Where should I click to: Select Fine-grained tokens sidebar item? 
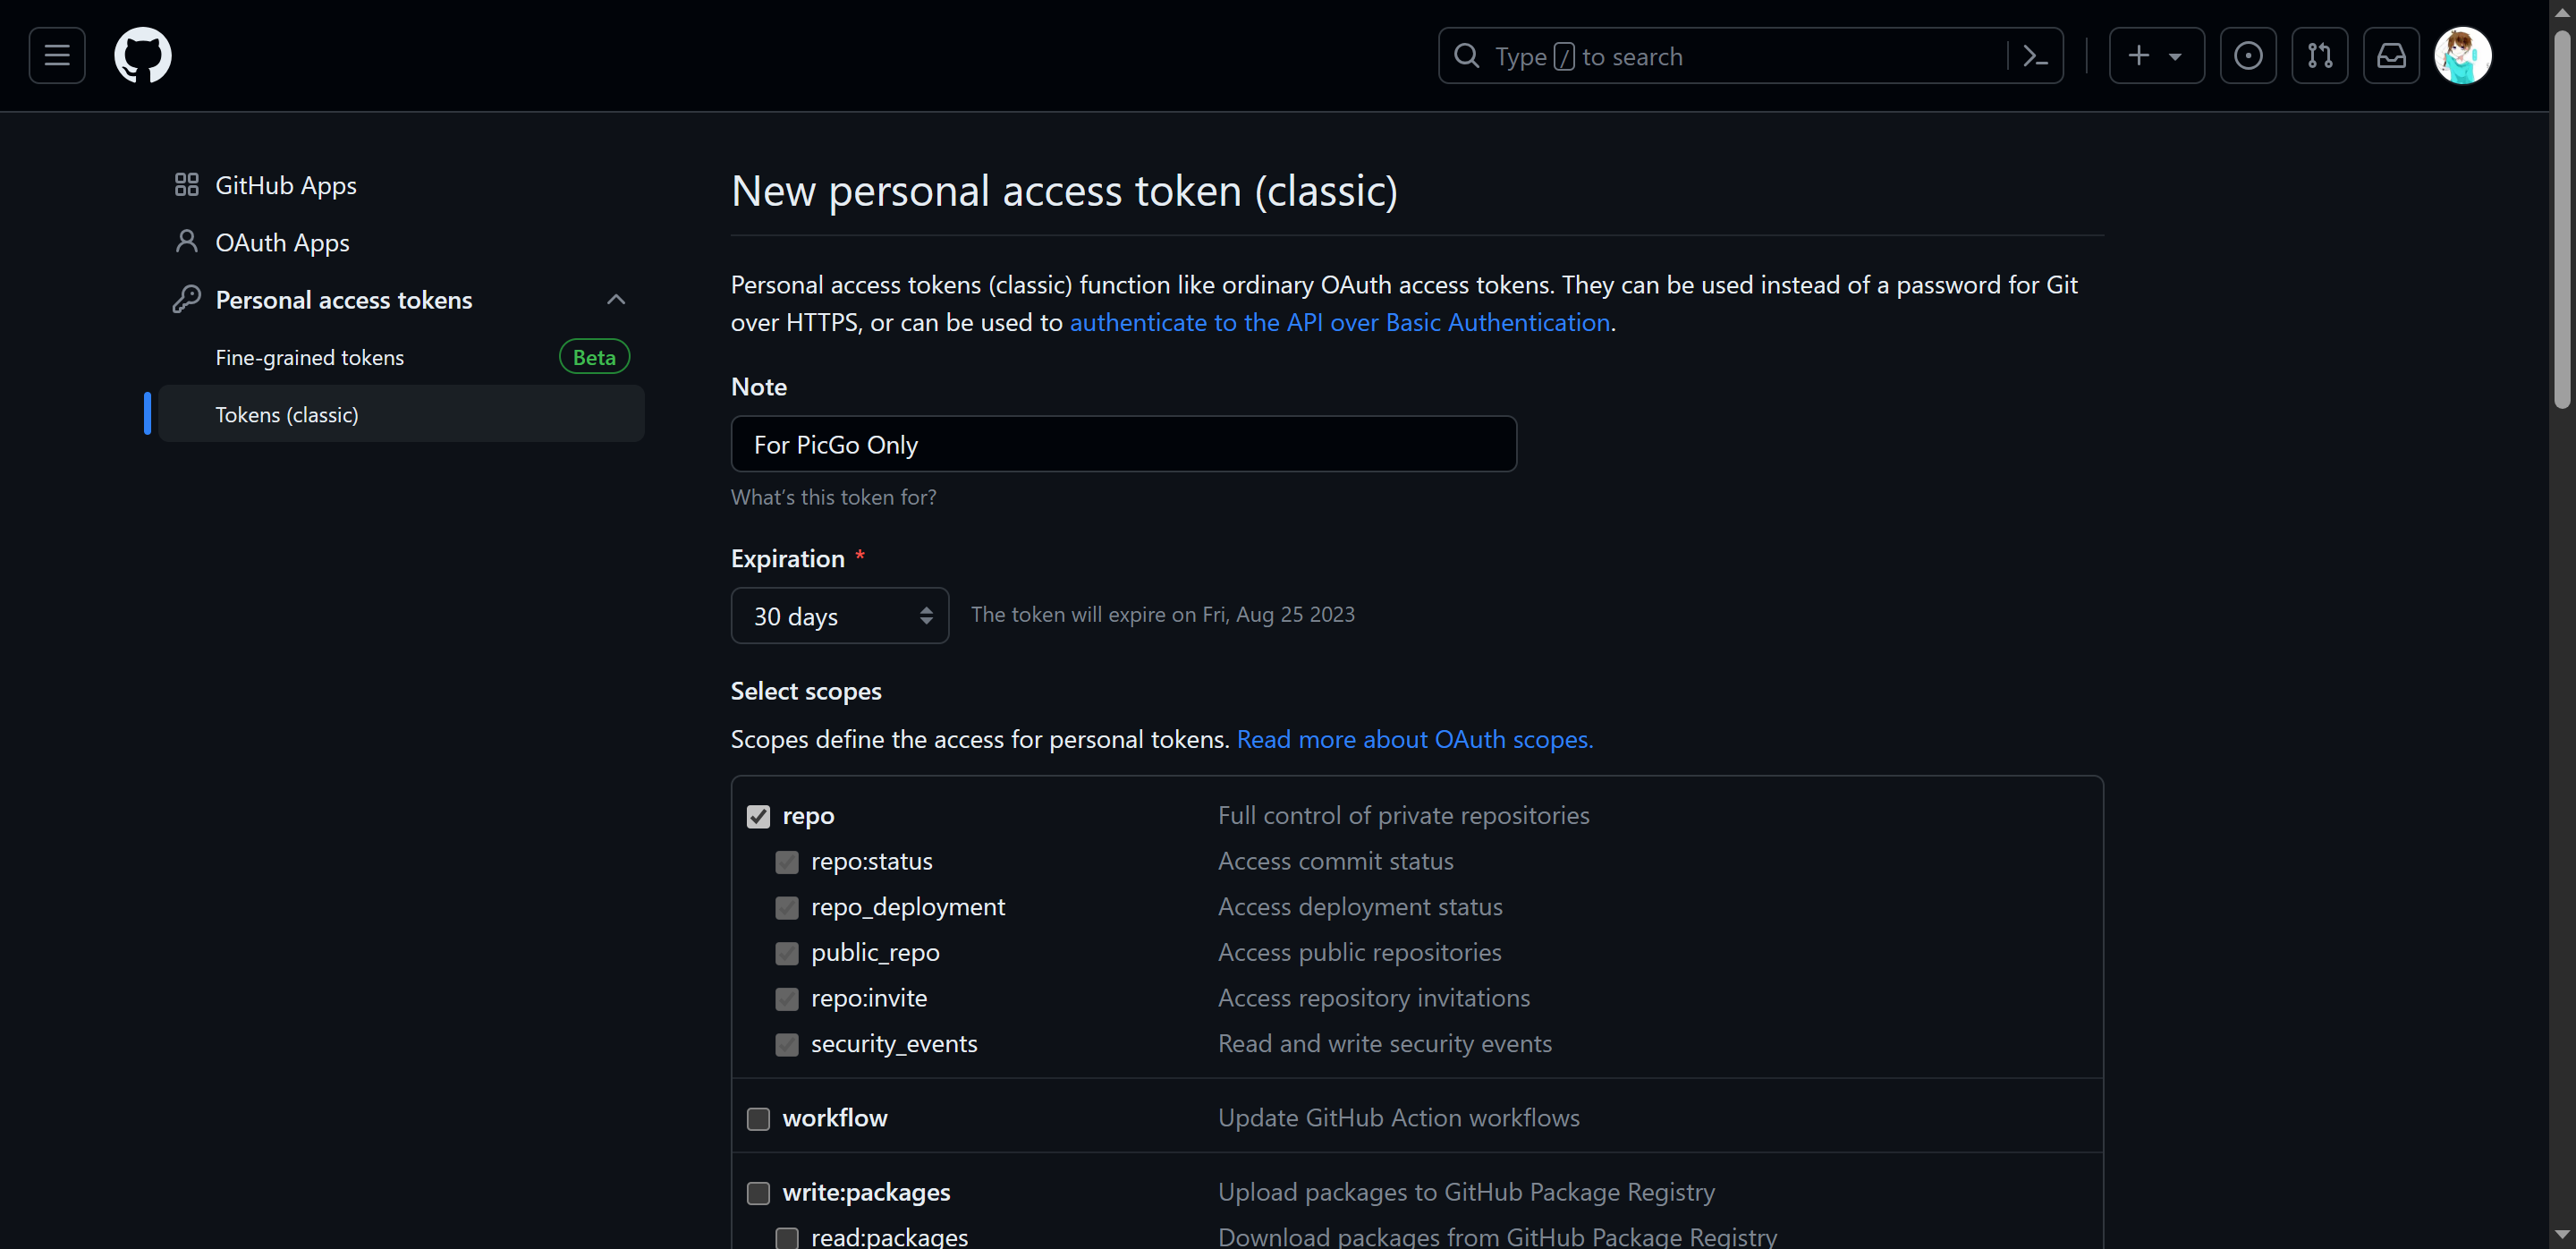(309, 357)
